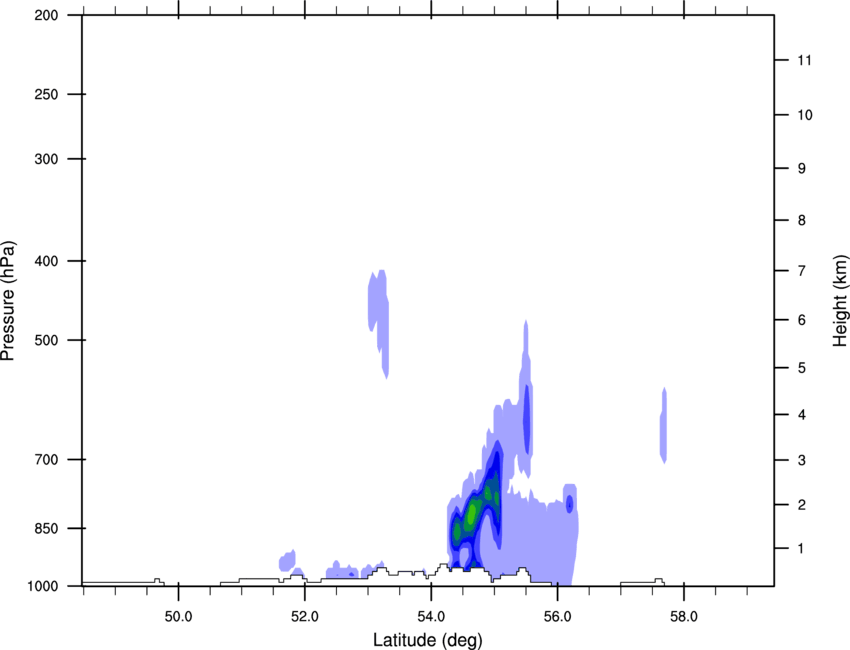
Task: Click the 5 km height label
Action: [802, 368]
